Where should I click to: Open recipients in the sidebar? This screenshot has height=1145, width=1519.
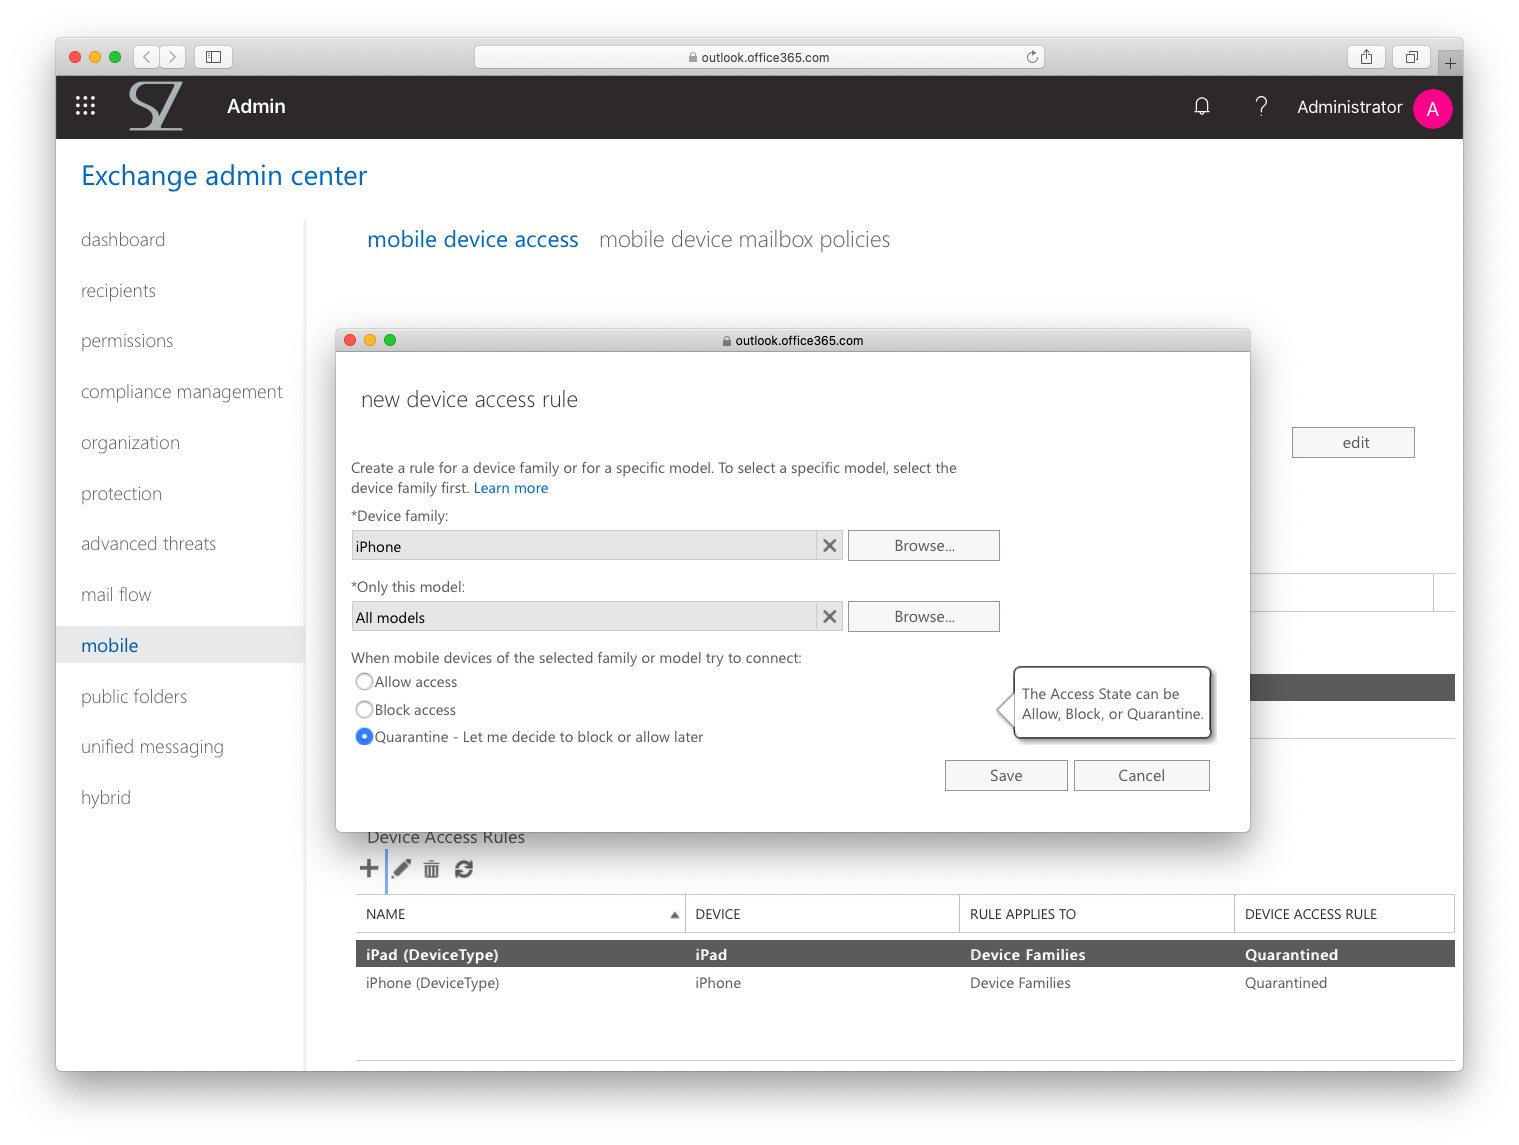118,291
